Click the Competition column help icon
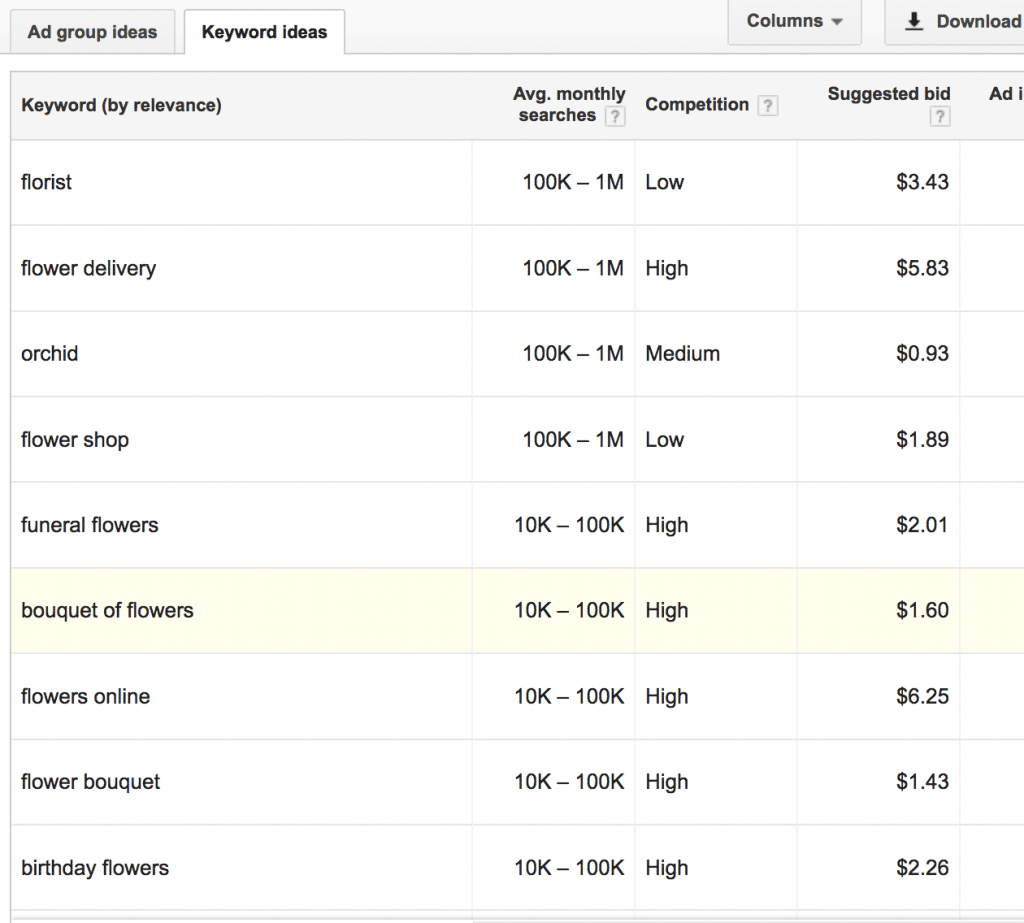Screen dimensions: 1024x923 (767, 105)
